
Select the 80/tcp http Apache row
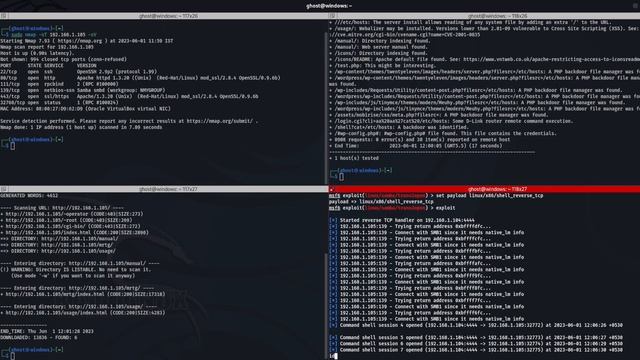pyautogui.click(x=140, y=78)
